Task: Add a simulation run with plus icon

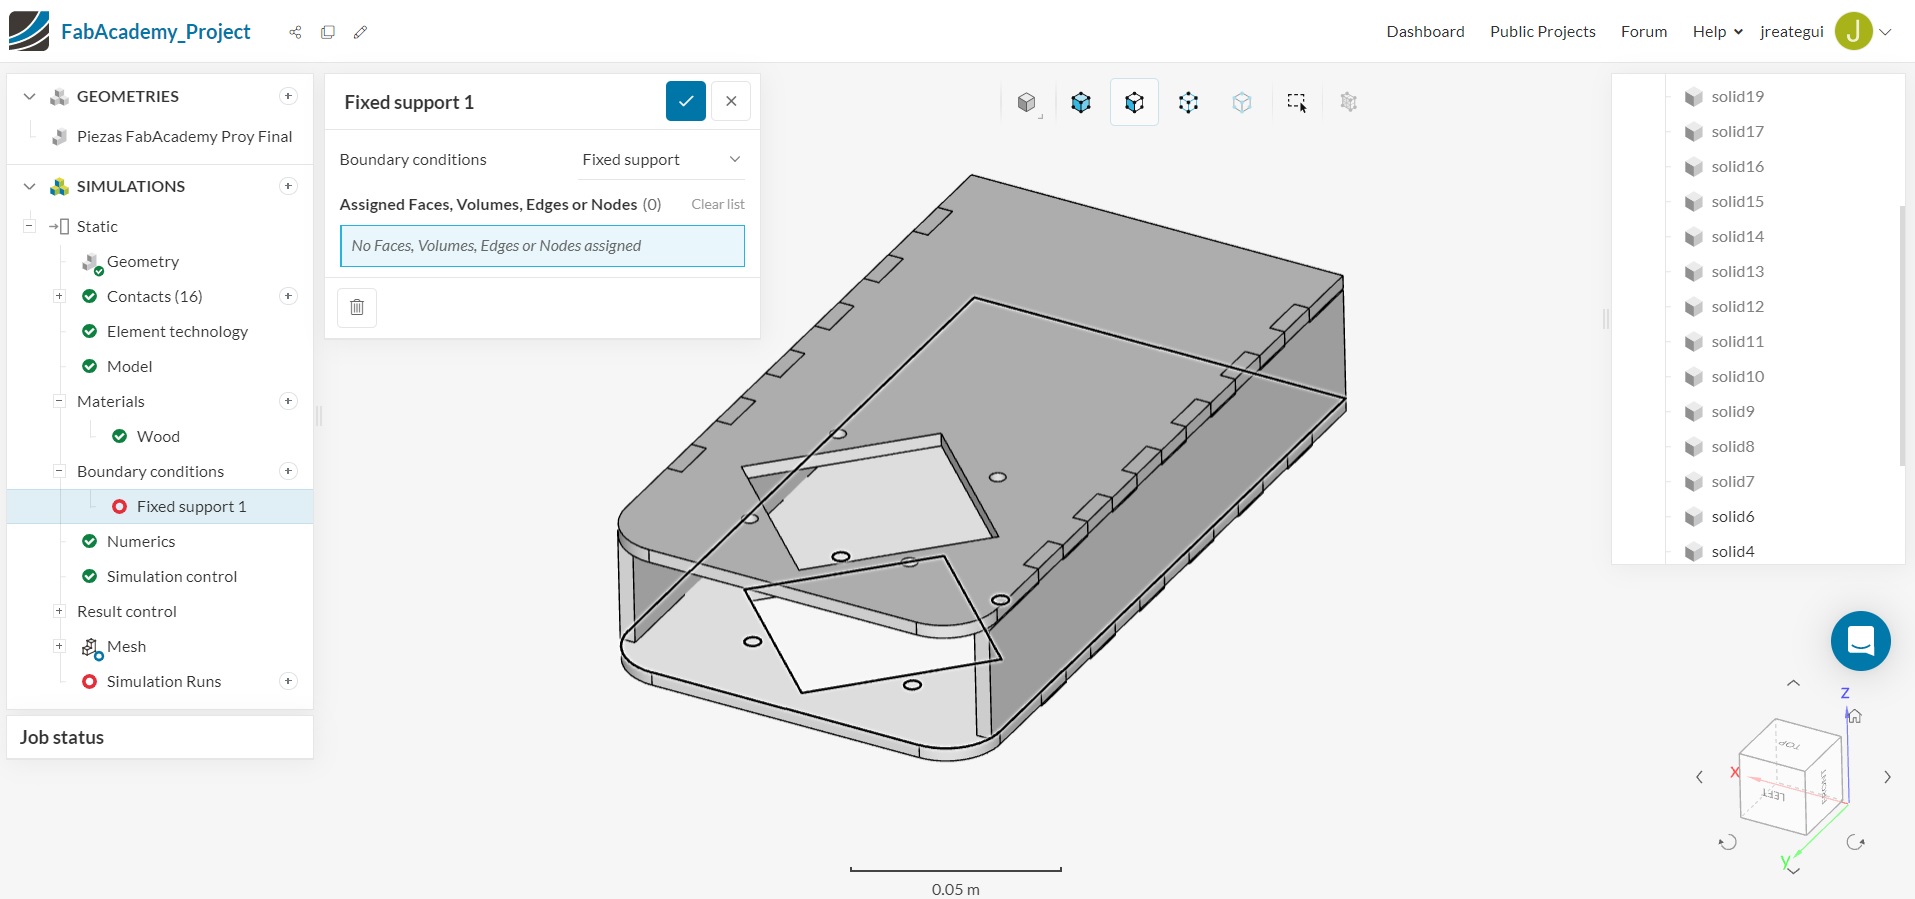Action: pyautogui.click(x=288, y=681)
